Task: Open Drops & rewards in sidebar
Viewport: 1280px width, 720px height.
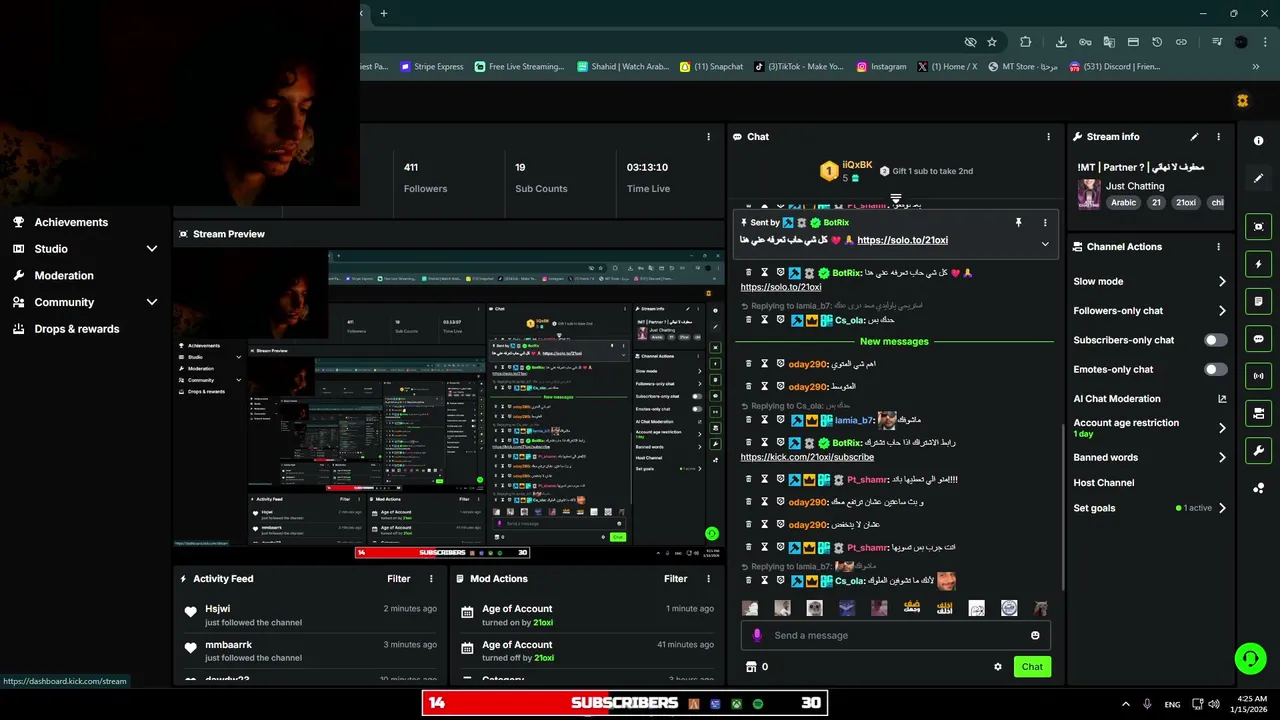Action: click(x=77, y=329)
